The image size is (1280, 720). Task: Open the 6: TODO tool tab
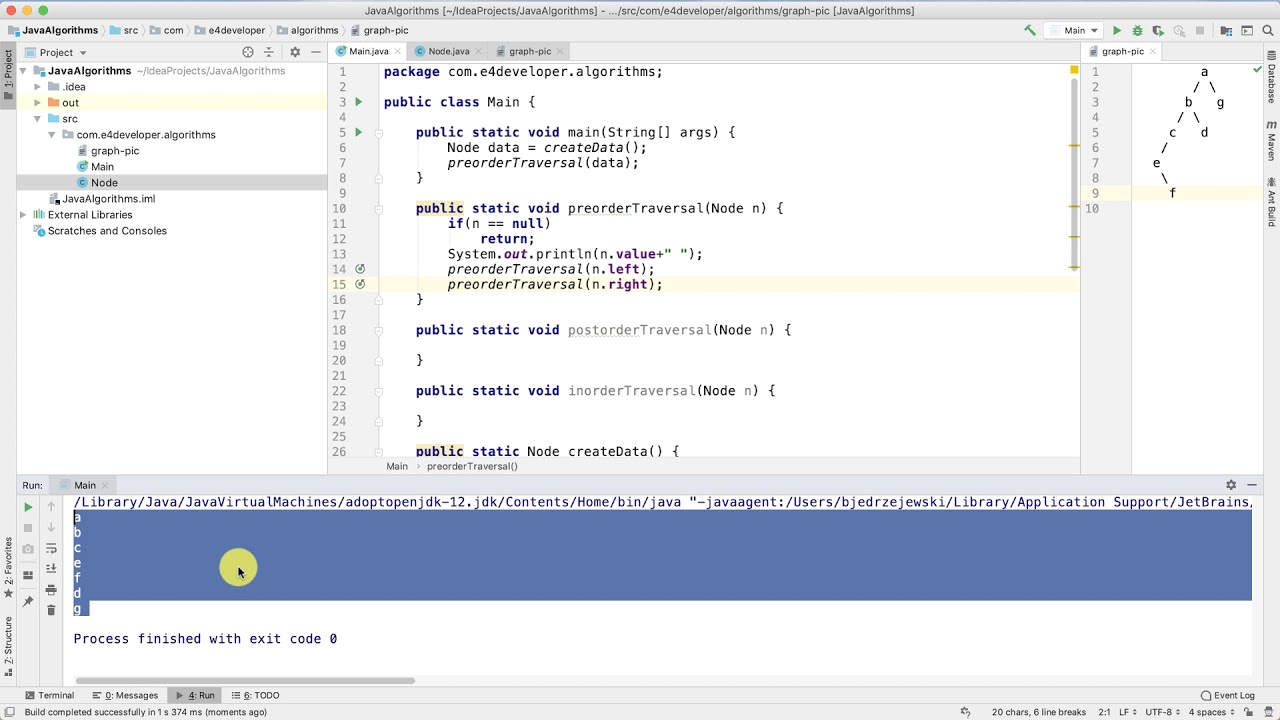coord(255,695)
